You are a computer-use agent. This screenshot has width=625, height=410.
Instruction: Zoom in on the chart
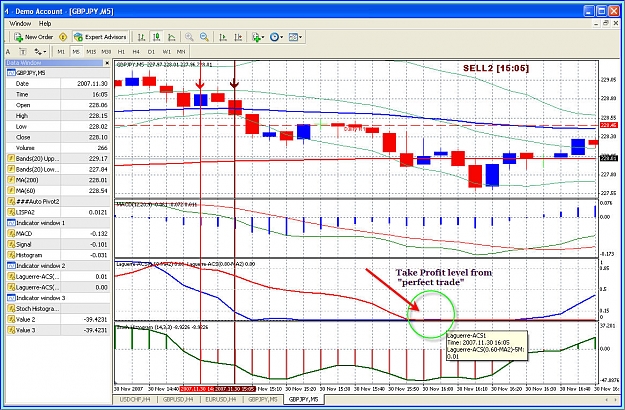tap(189, 37)
